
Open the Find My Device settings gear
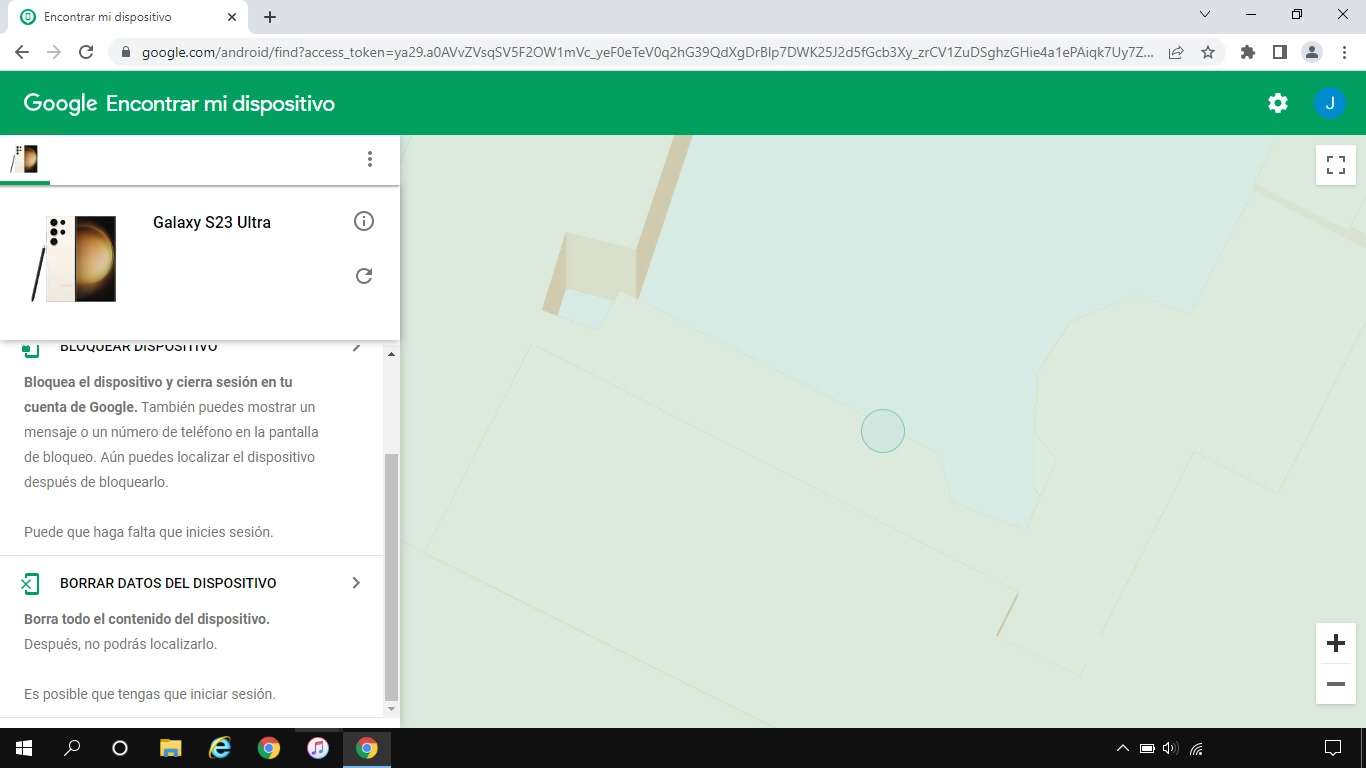pyautogui.click(x=1277, y=103)
